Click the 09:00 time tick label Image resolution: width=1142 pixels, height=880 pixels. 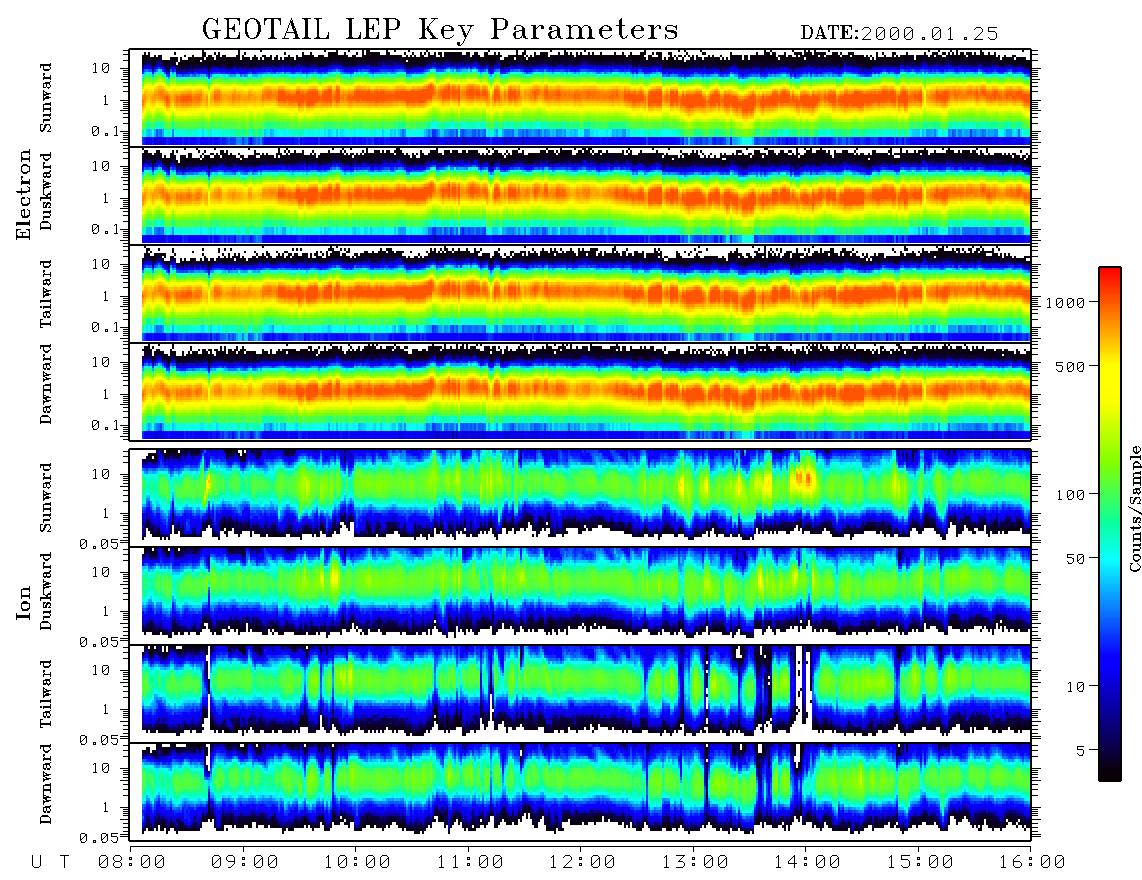click(245, 863)
